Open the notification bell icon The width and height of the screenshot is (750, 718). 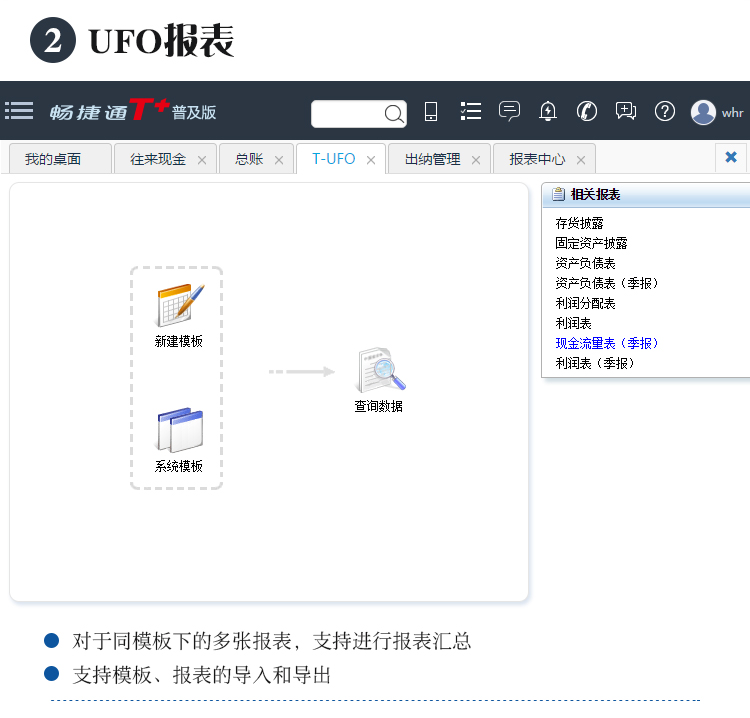coord(548,111)
